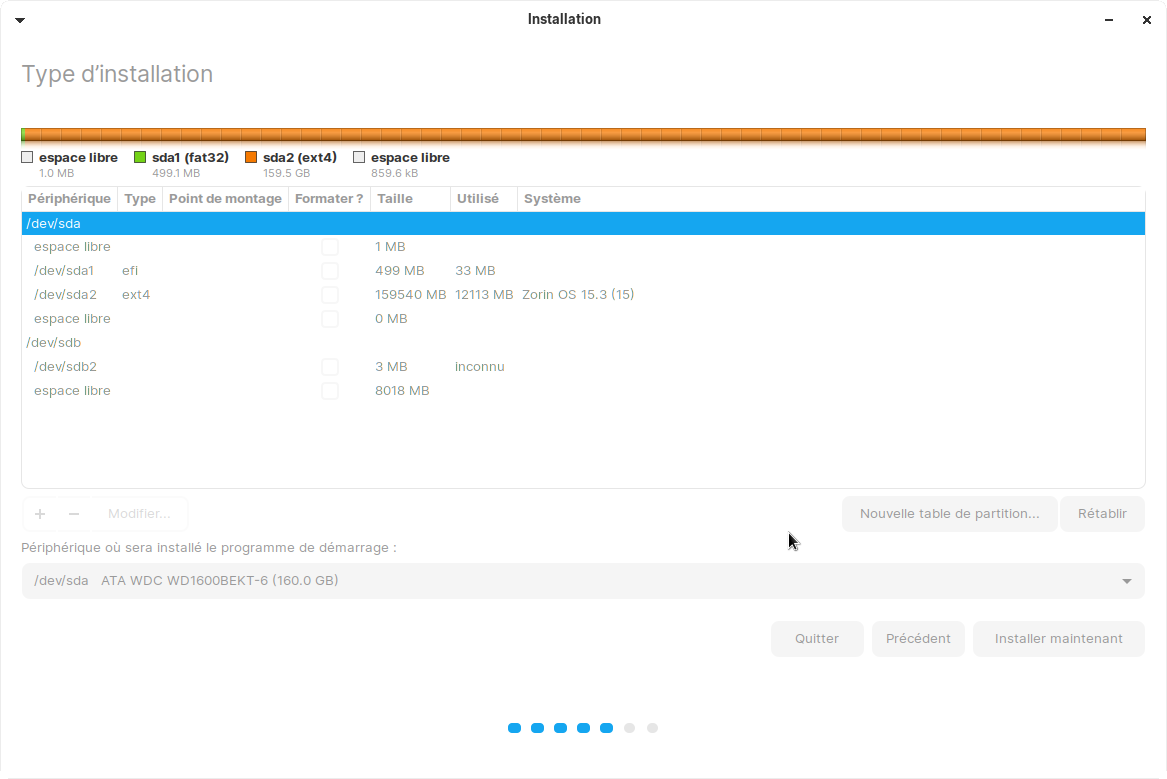
Task: Open the bootloader device dropdown
Action: point(582,581)
